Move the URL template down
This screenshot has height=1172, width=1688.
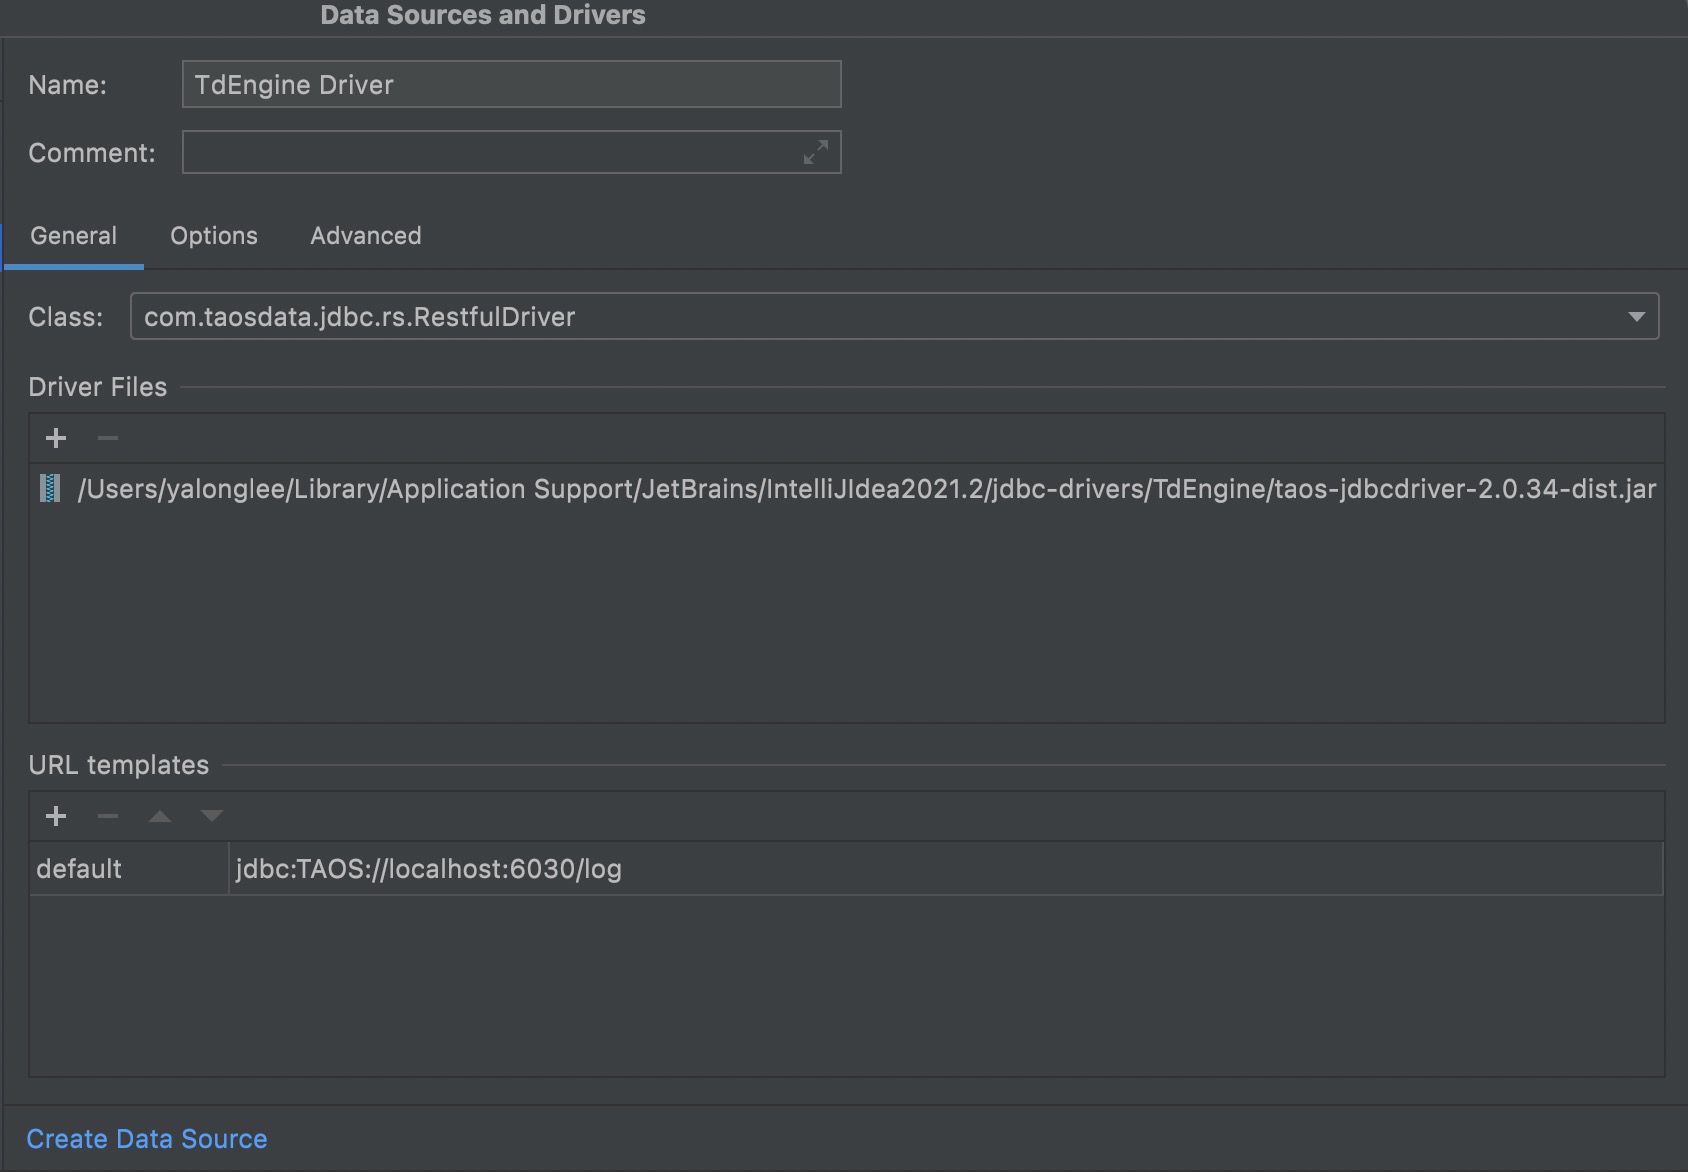pyautogui.click(x=211, y=815)
